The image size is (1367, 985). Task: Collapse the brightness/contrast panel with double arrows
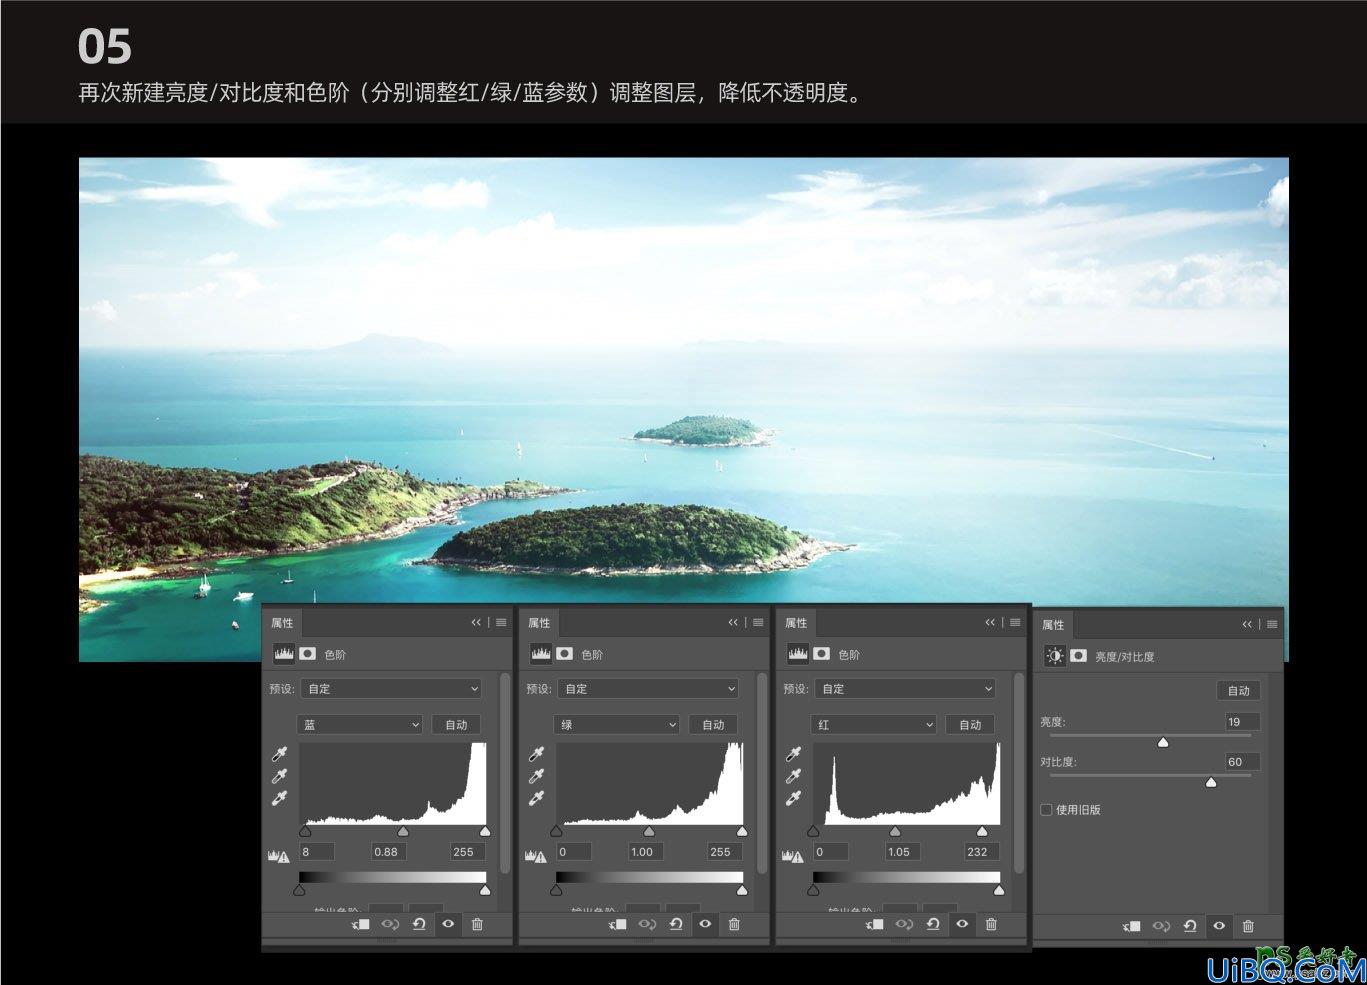(x=1247, y=624)
